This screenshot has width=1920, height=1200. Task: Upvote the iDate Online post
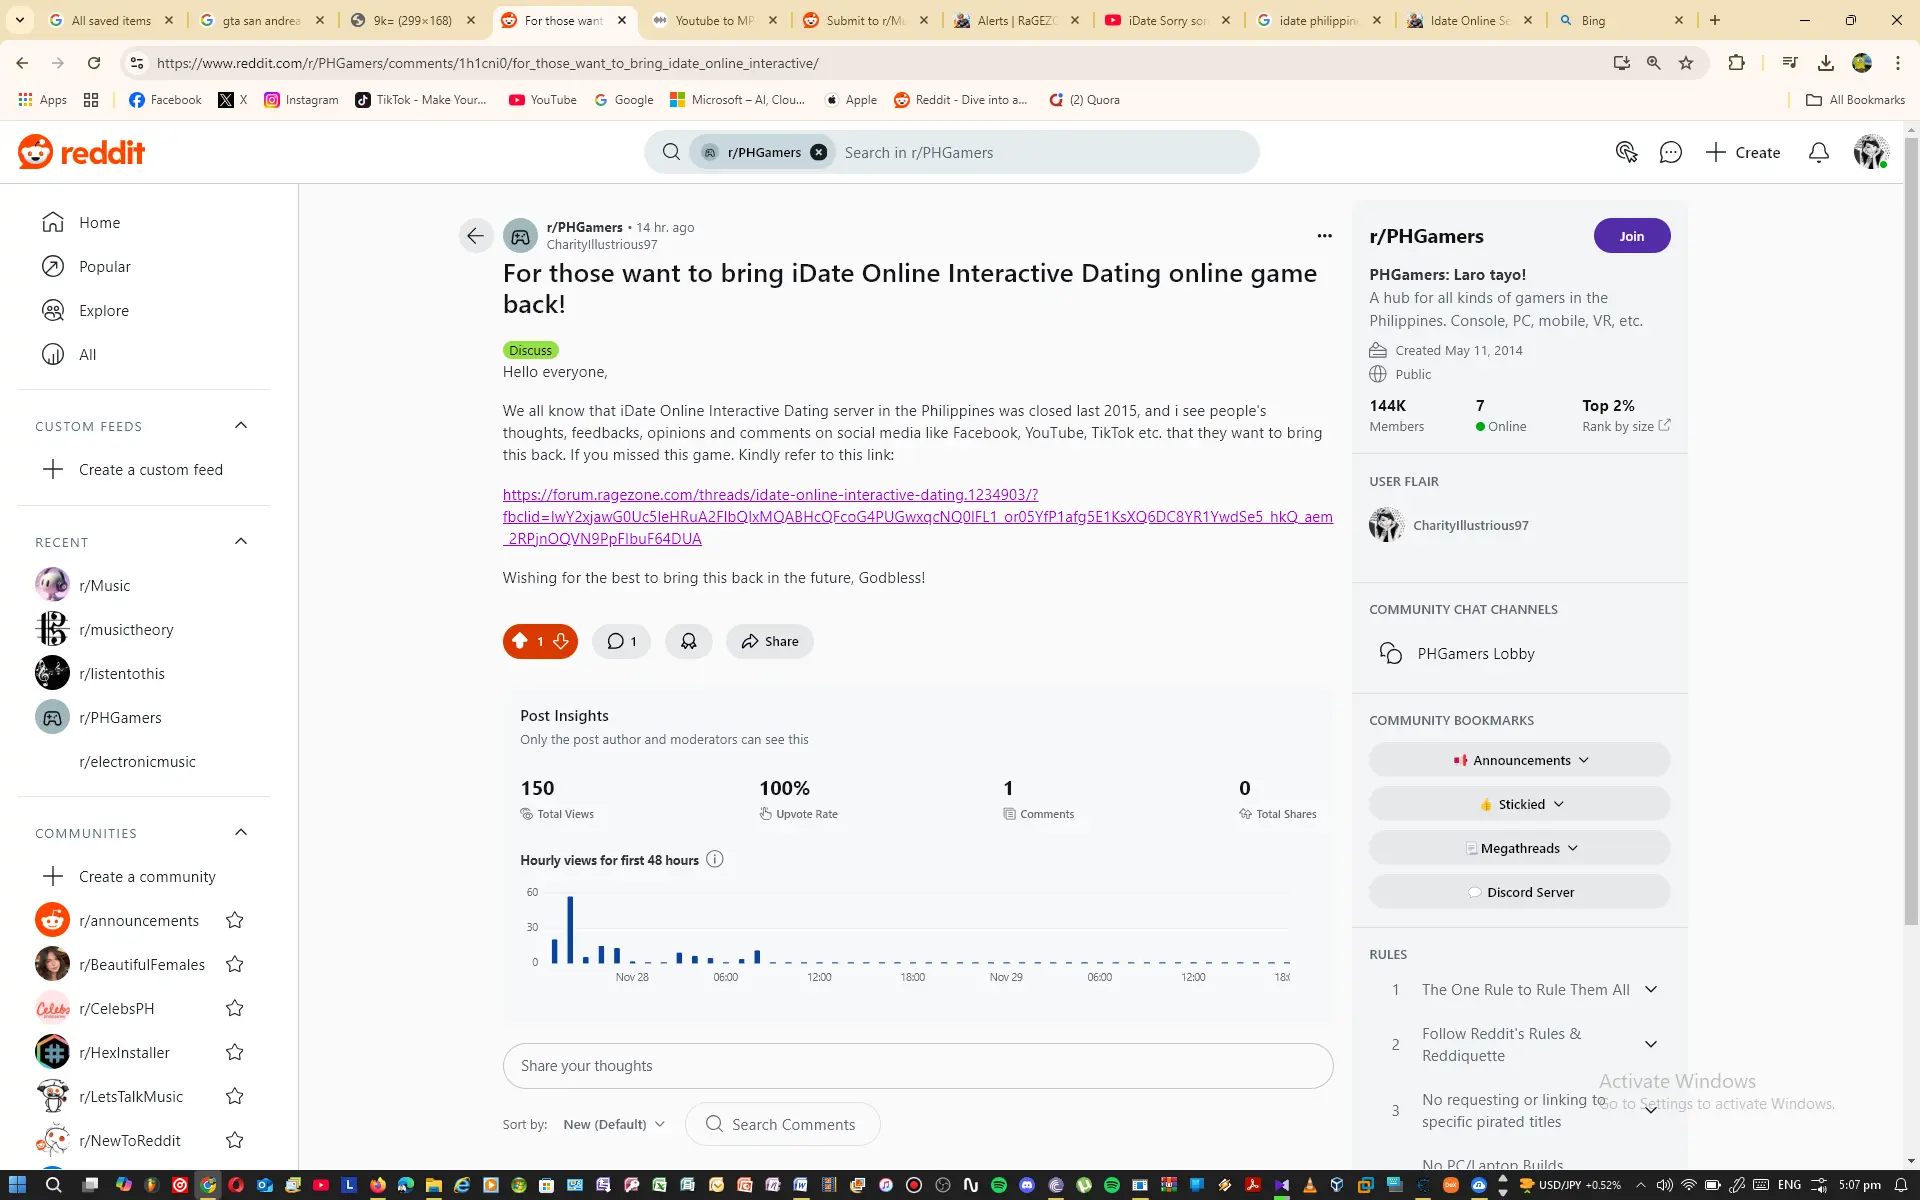pos(520,641)
